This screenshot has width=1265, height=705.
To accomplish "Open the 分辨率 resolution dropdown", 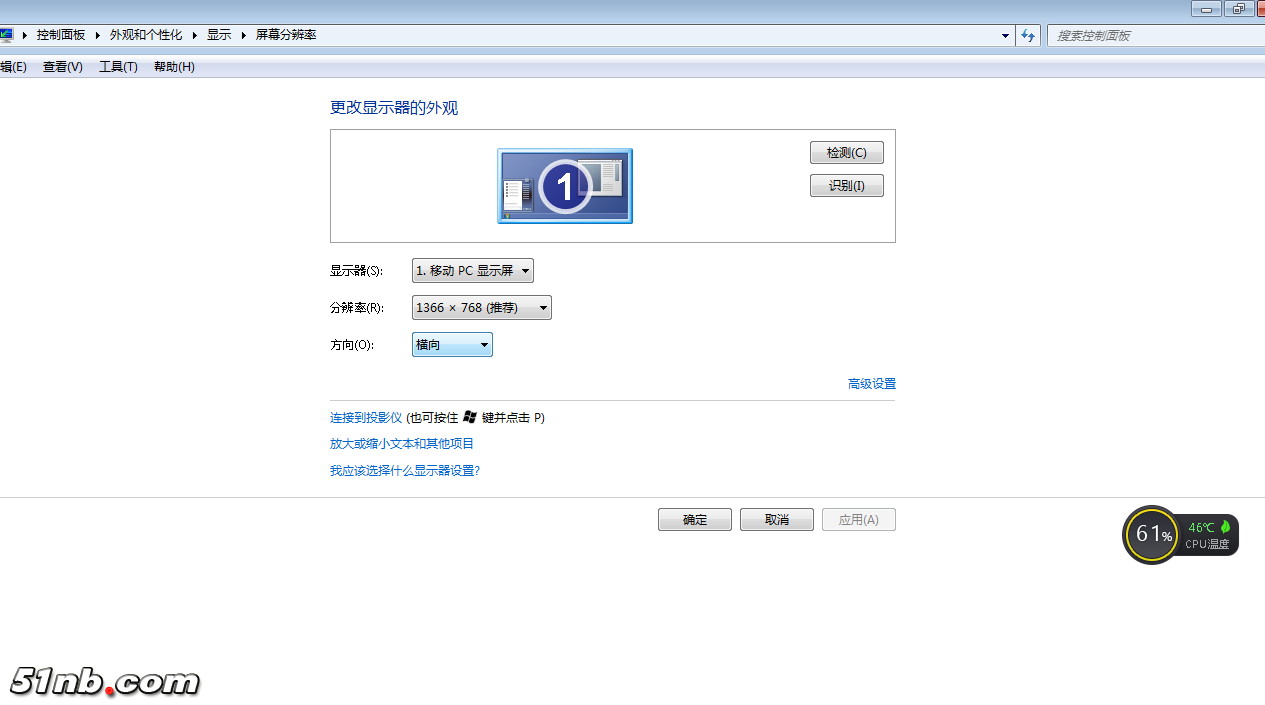I will (x=481, y=308).
